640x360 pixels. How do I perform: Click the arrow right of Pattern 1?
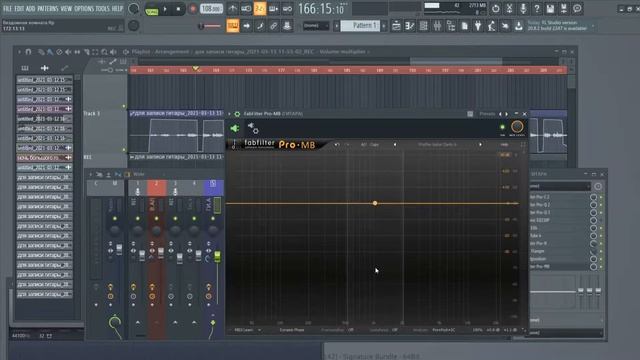point(384,26)
